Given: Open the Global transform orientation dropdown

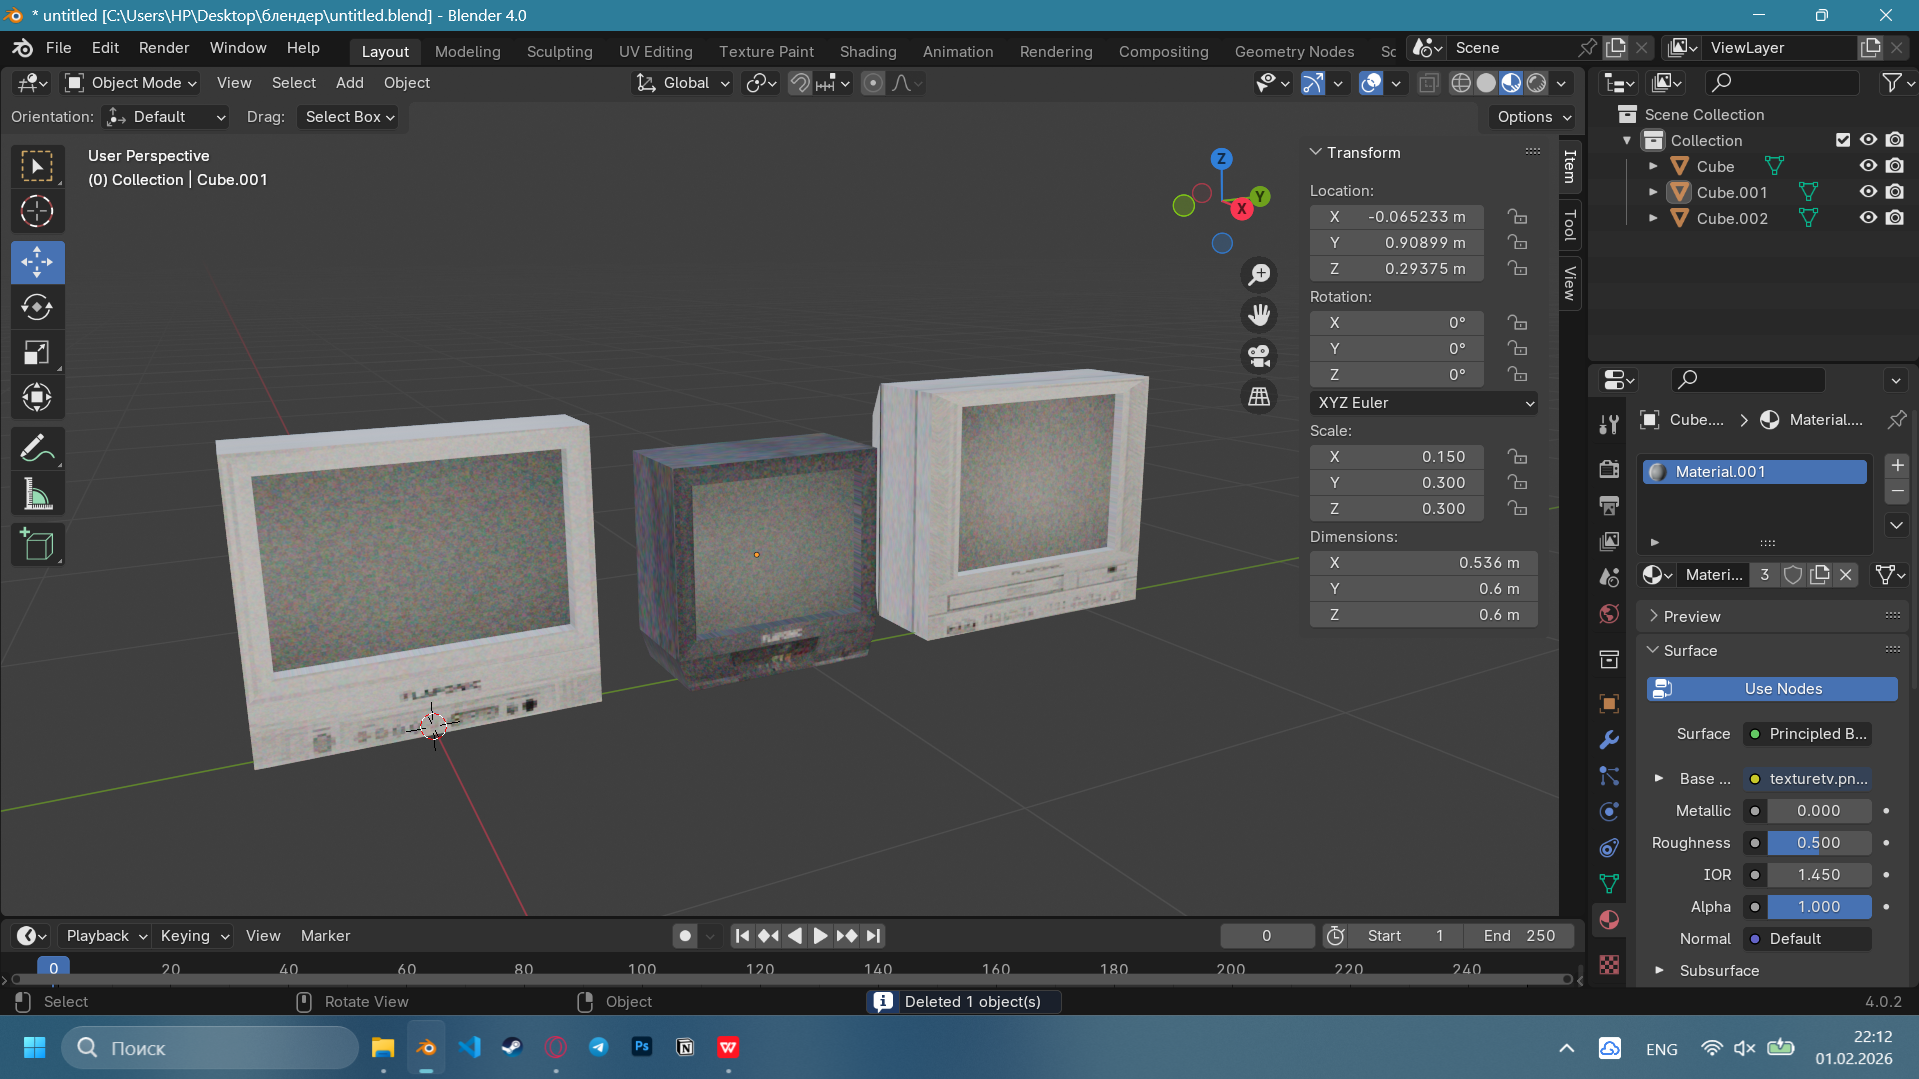Looking at the screenshot, I should pyautogui.click(x=684, y=83).
